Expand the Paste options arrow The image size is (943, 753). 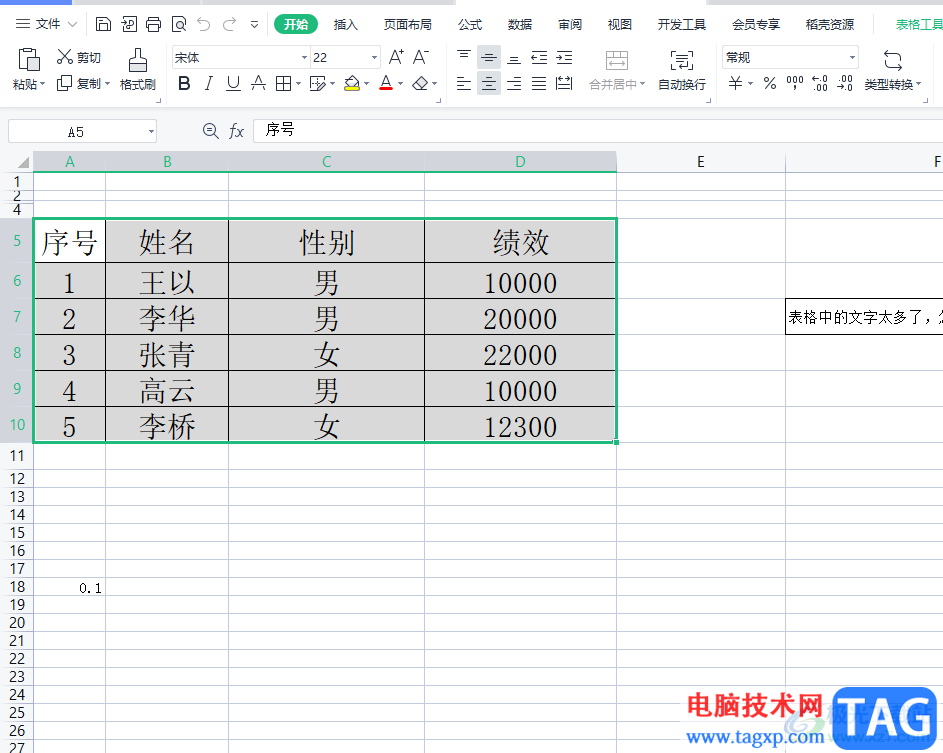click(x=43, y=84)
